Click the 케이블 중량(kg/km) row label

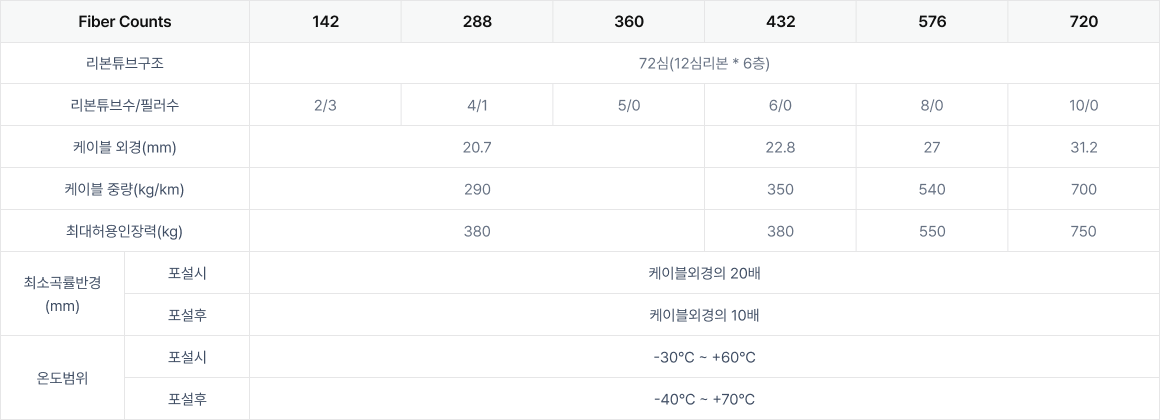(124, 189)
